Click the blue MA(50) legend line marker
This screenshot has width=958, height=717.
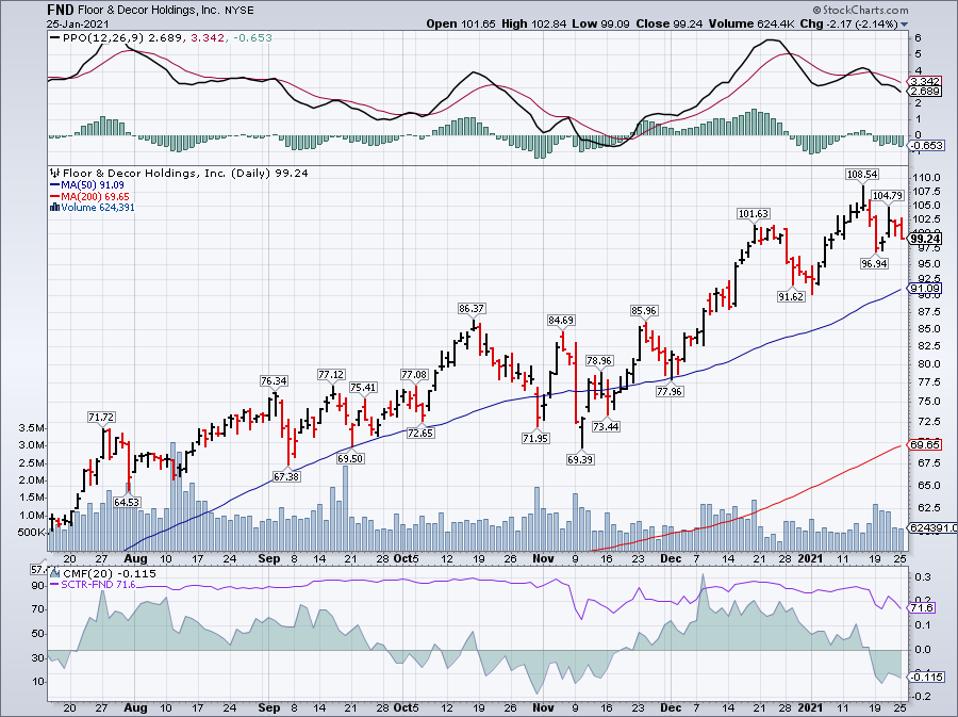pyautogui.click(x=51, y=184)
